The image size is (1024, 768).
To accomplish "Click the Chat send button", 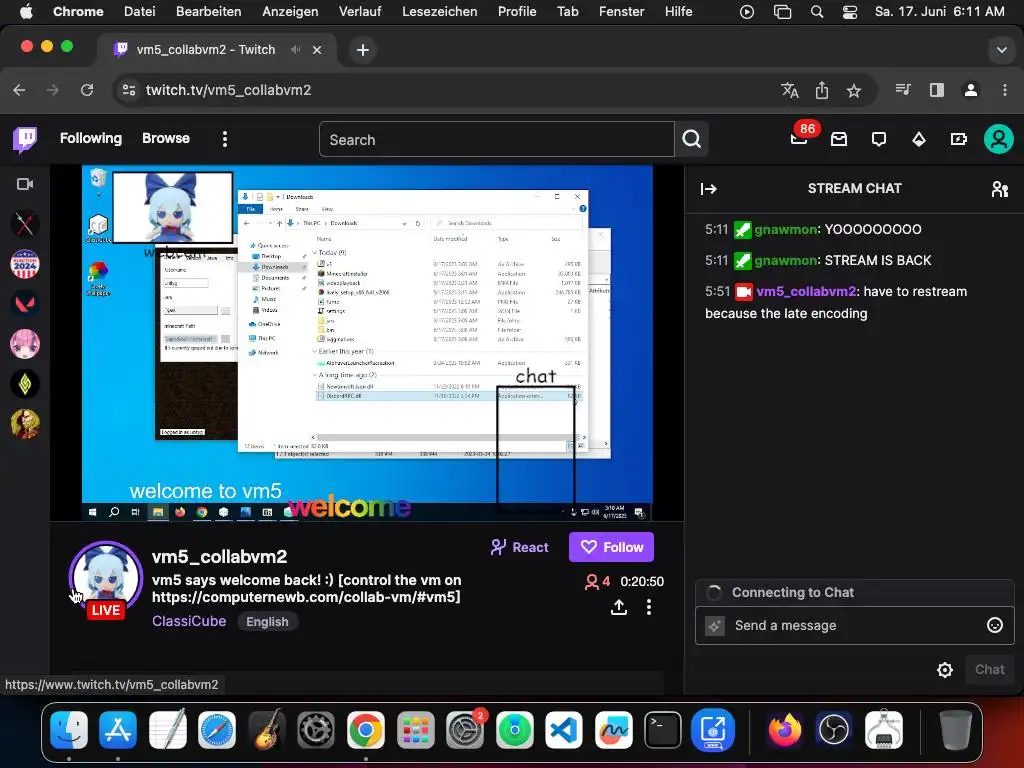I will [x=989, y=670].
